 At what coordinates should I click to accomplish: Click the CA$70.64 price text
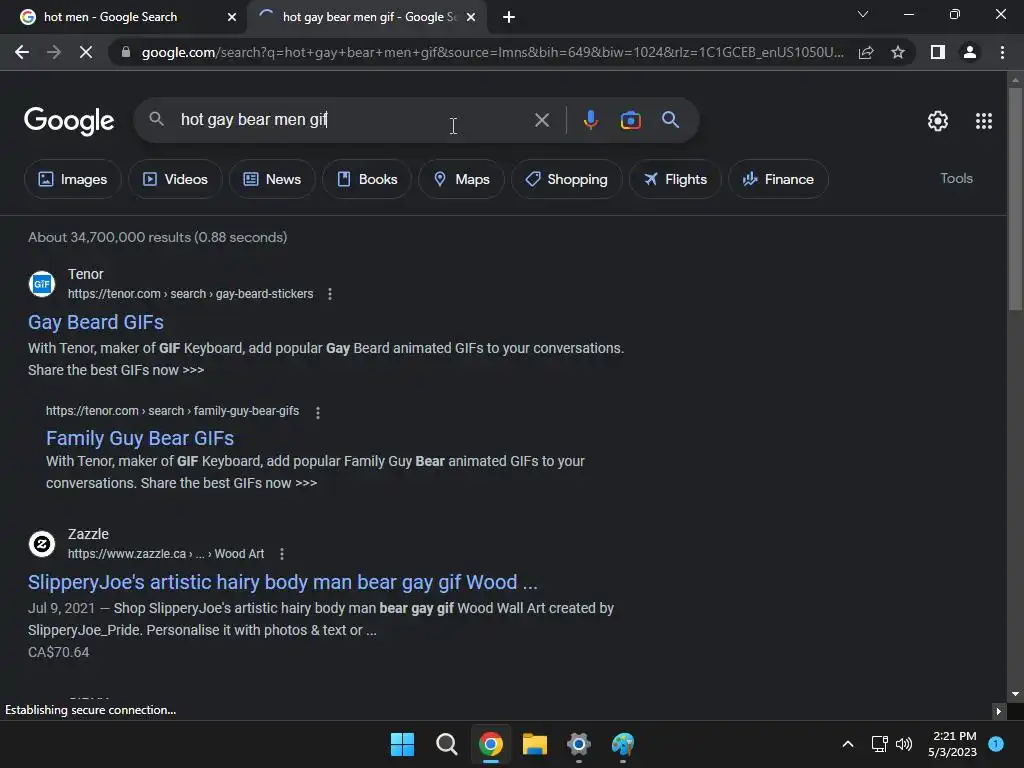pyautogui.click(x=59, y=652)
